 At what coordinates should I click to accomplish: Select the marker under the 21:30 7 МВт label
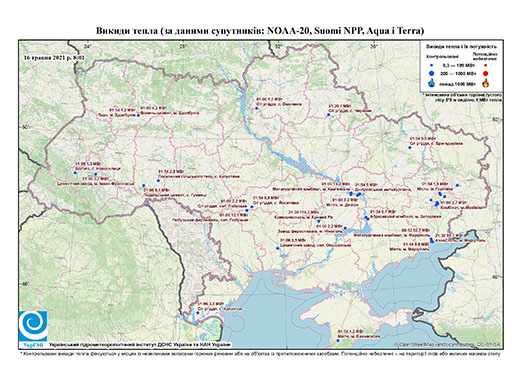point(328,115)
